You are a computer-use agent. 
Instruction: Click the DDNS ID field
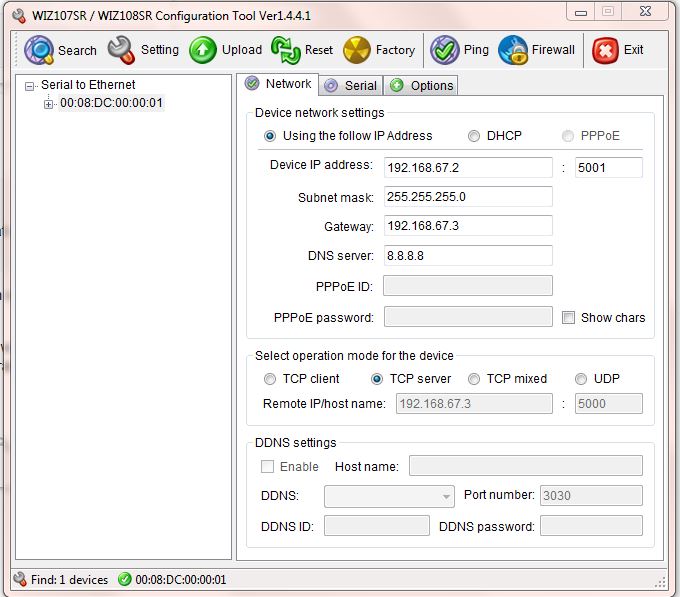pyautogui.click(x=376, y=526)
